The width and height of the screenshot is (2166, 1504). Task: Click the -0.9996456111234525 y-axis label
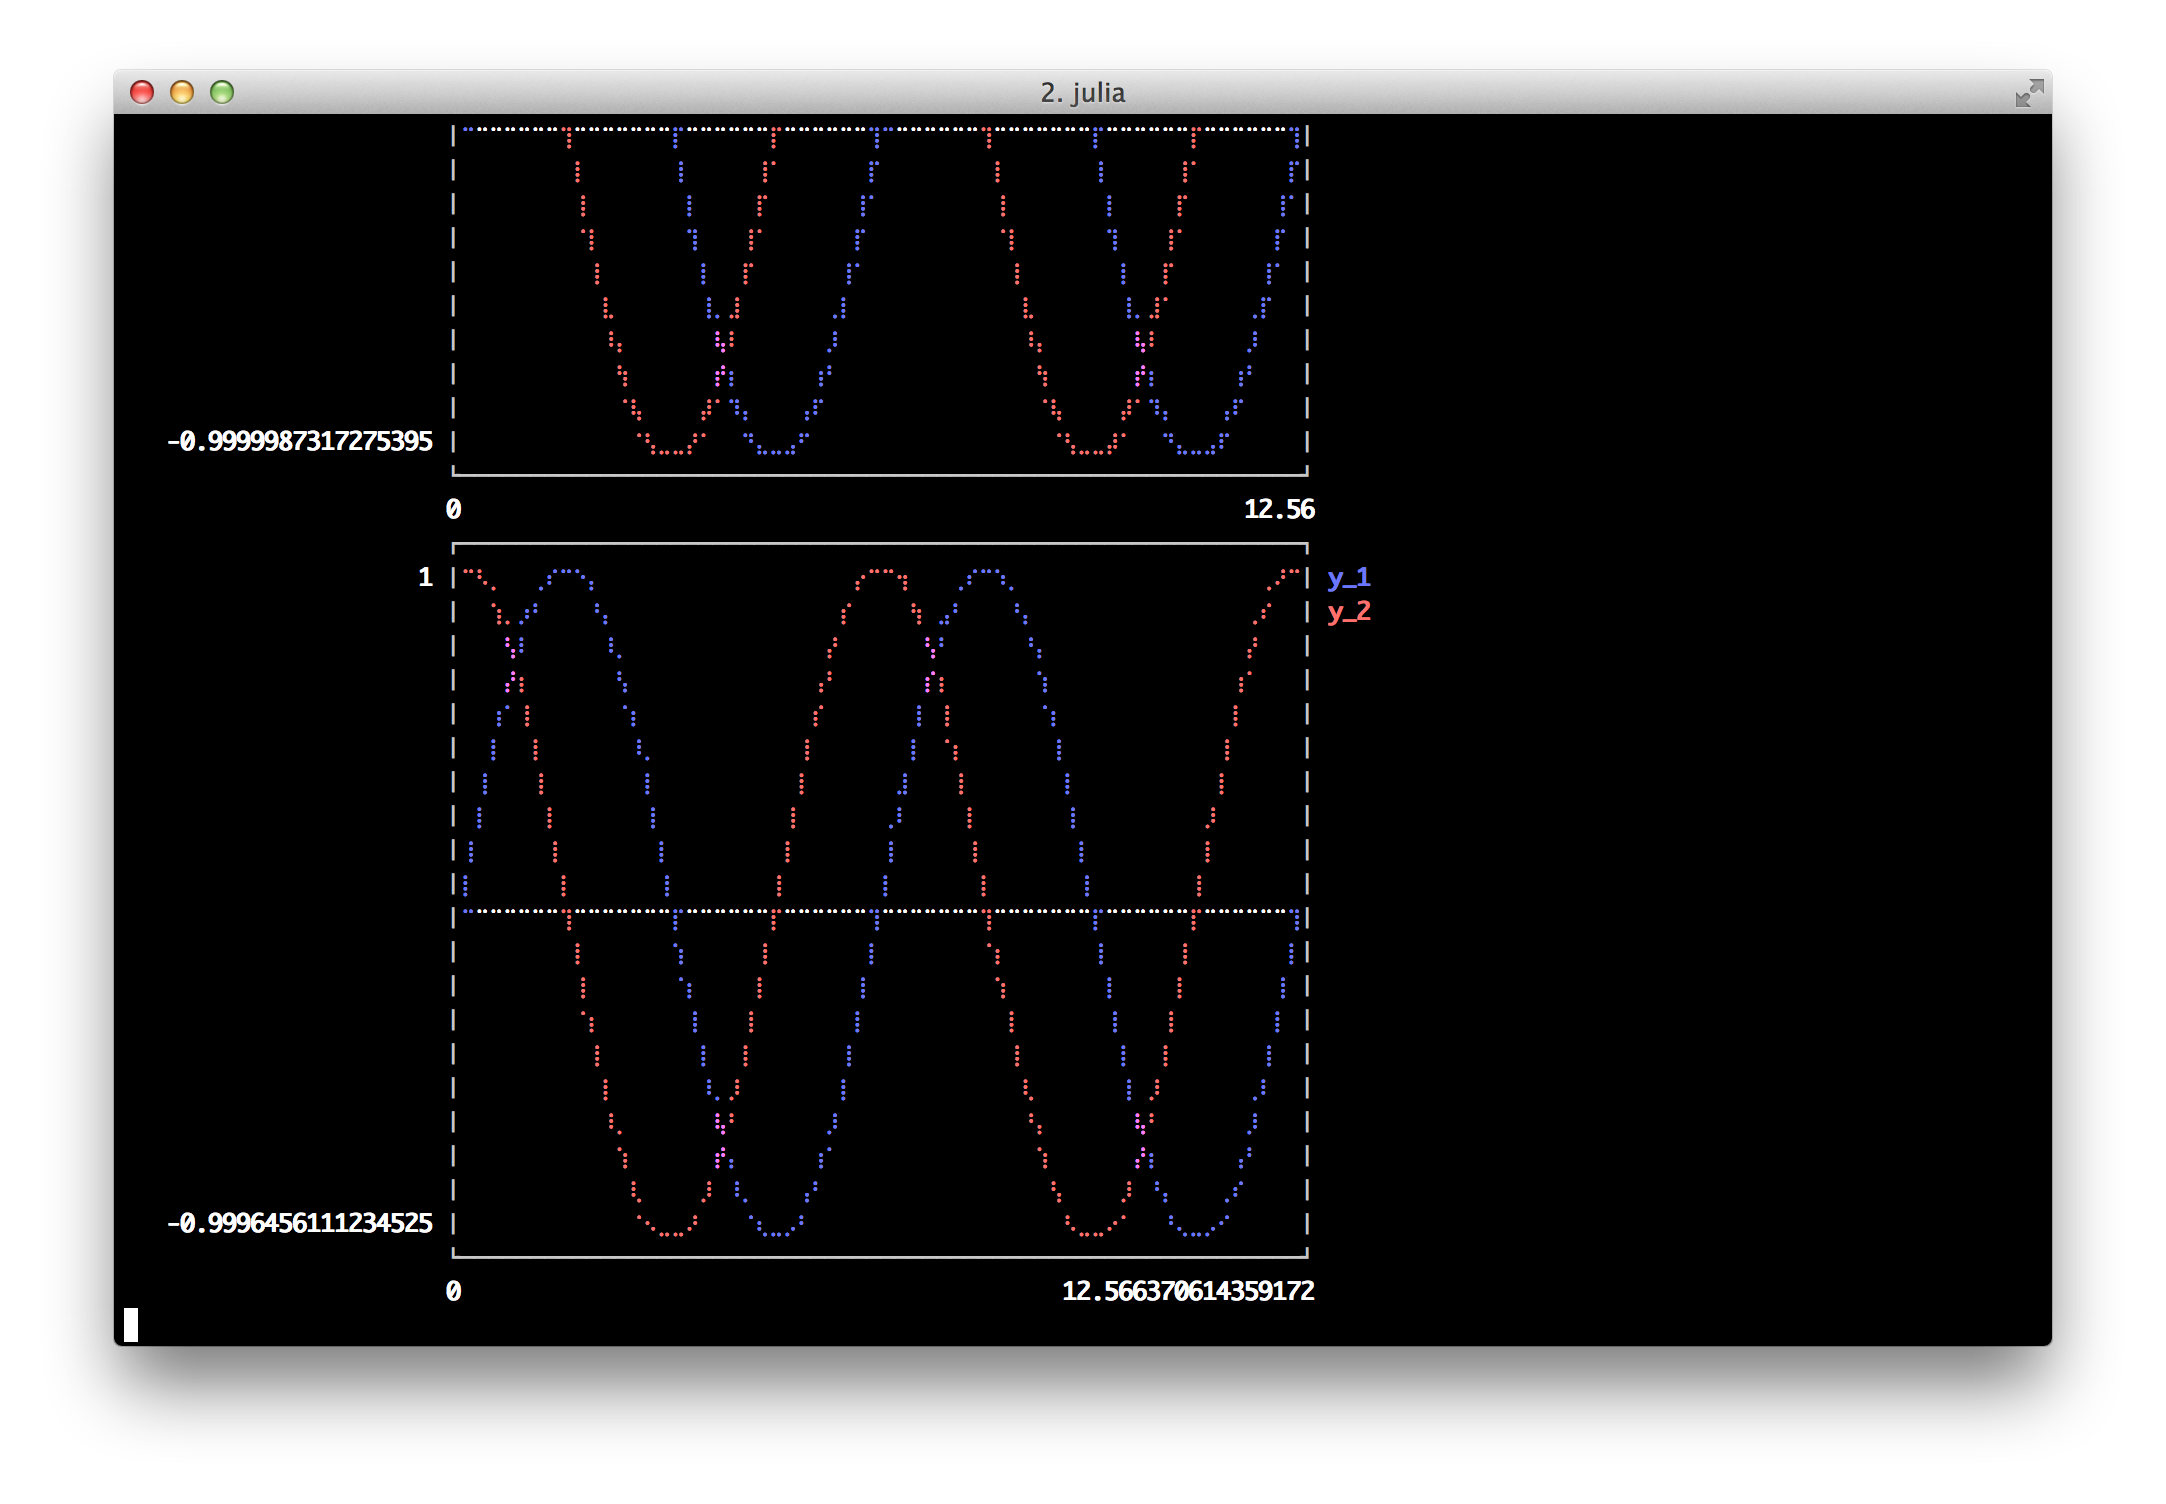[x=299, y=1223]
